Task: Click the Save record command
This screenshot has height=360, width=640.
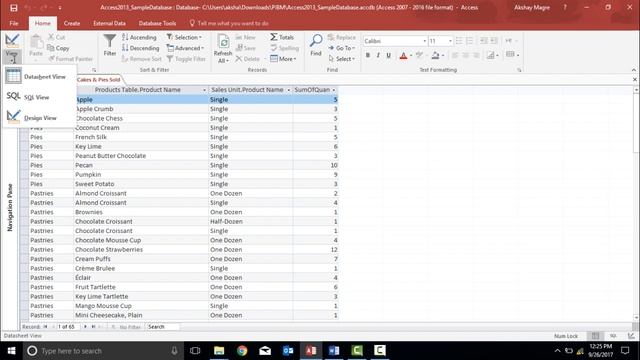Action: [245, 48]
